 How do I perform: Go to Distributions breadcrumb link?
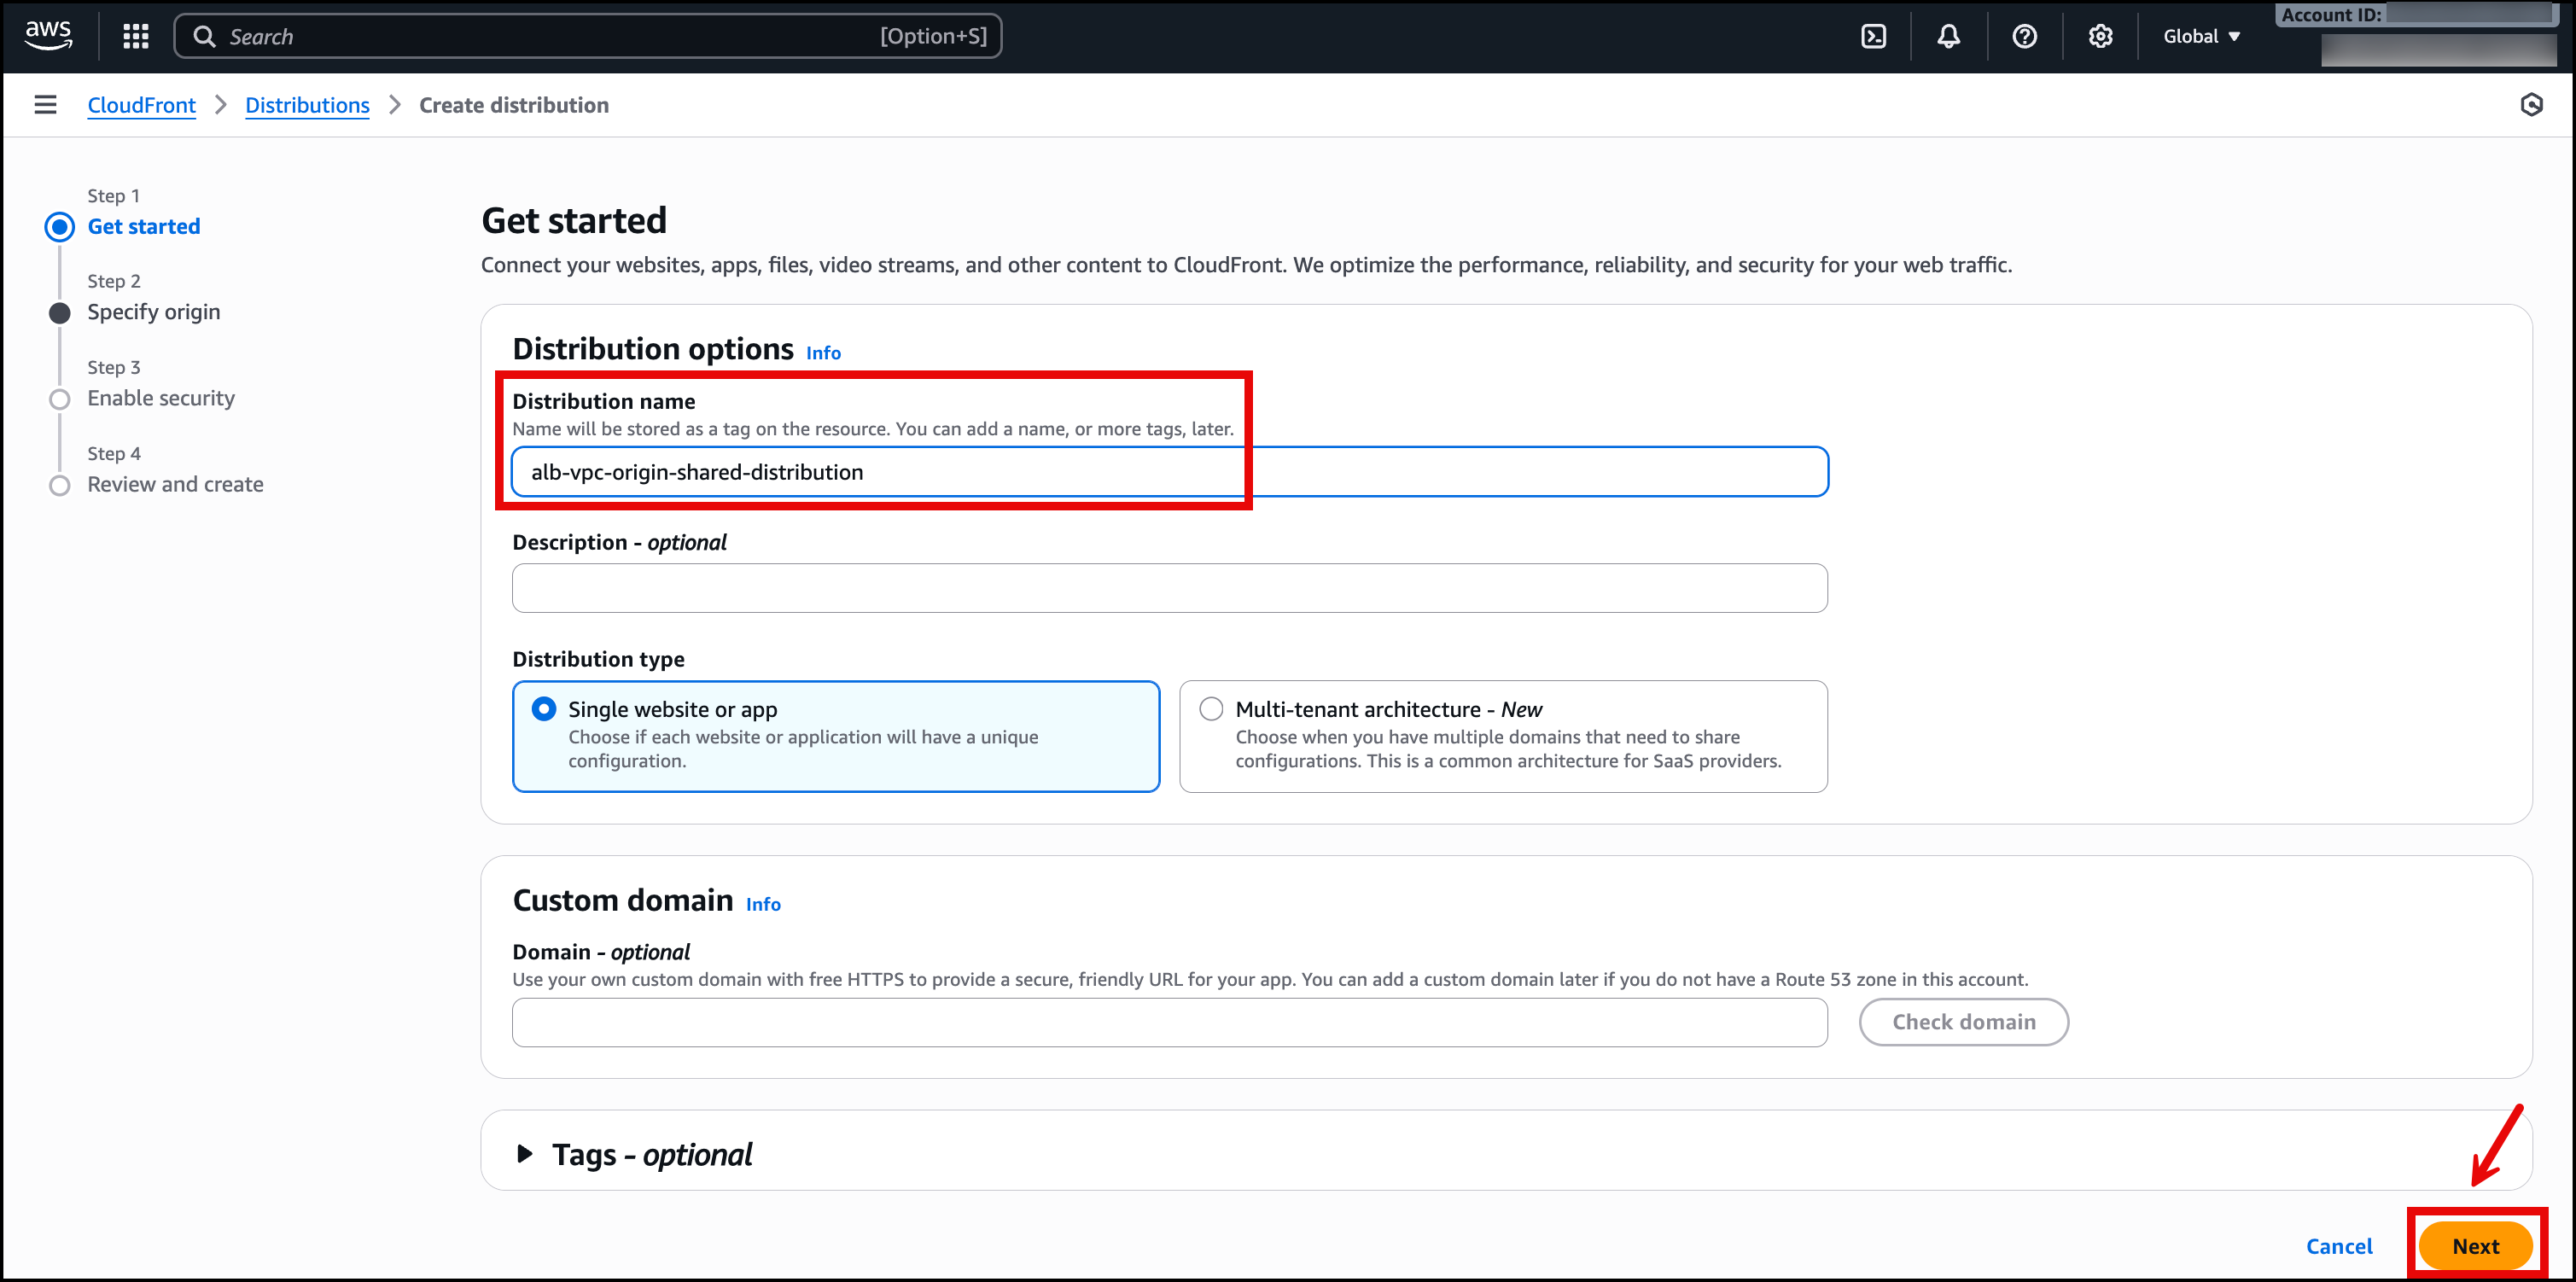307,105
